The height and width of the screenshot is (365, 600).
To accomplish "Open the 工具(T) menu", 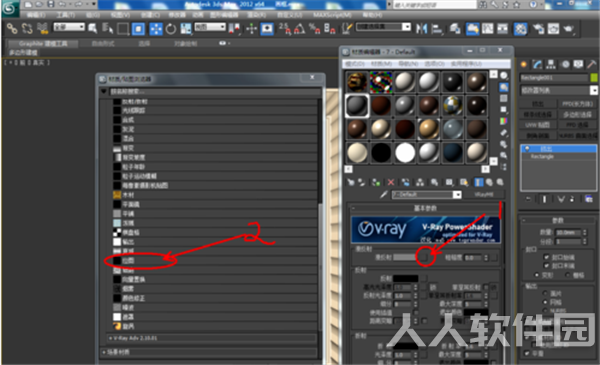I will point(66,15).
